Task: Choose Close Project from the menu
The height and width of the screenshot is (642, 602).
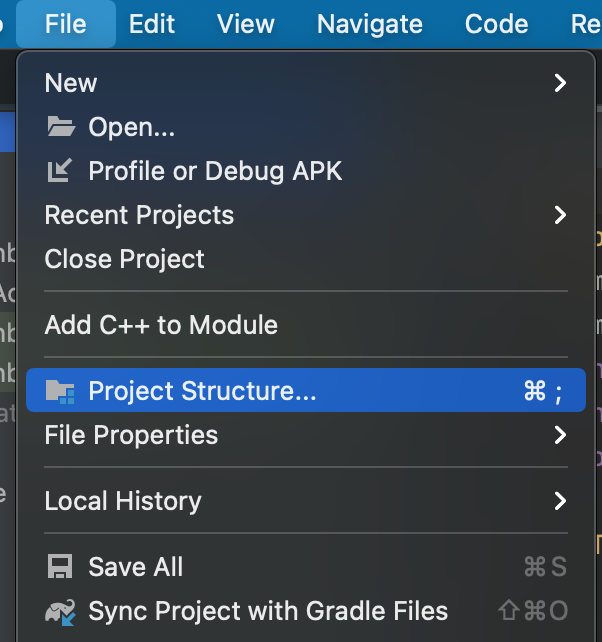Action: coord(125,259)
